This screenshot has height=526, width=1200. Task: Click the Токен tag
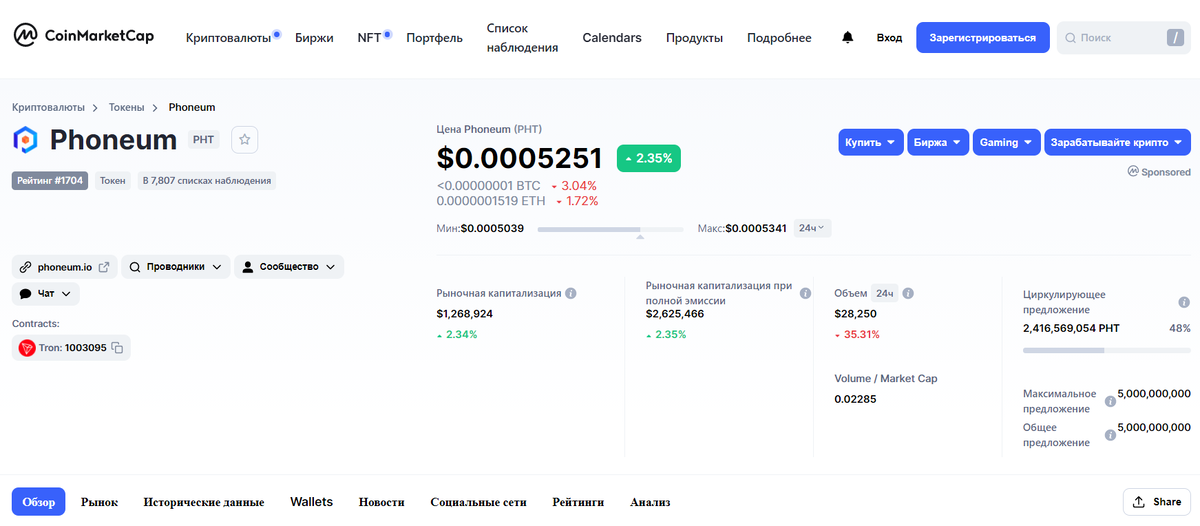click(x=113, y=181)
